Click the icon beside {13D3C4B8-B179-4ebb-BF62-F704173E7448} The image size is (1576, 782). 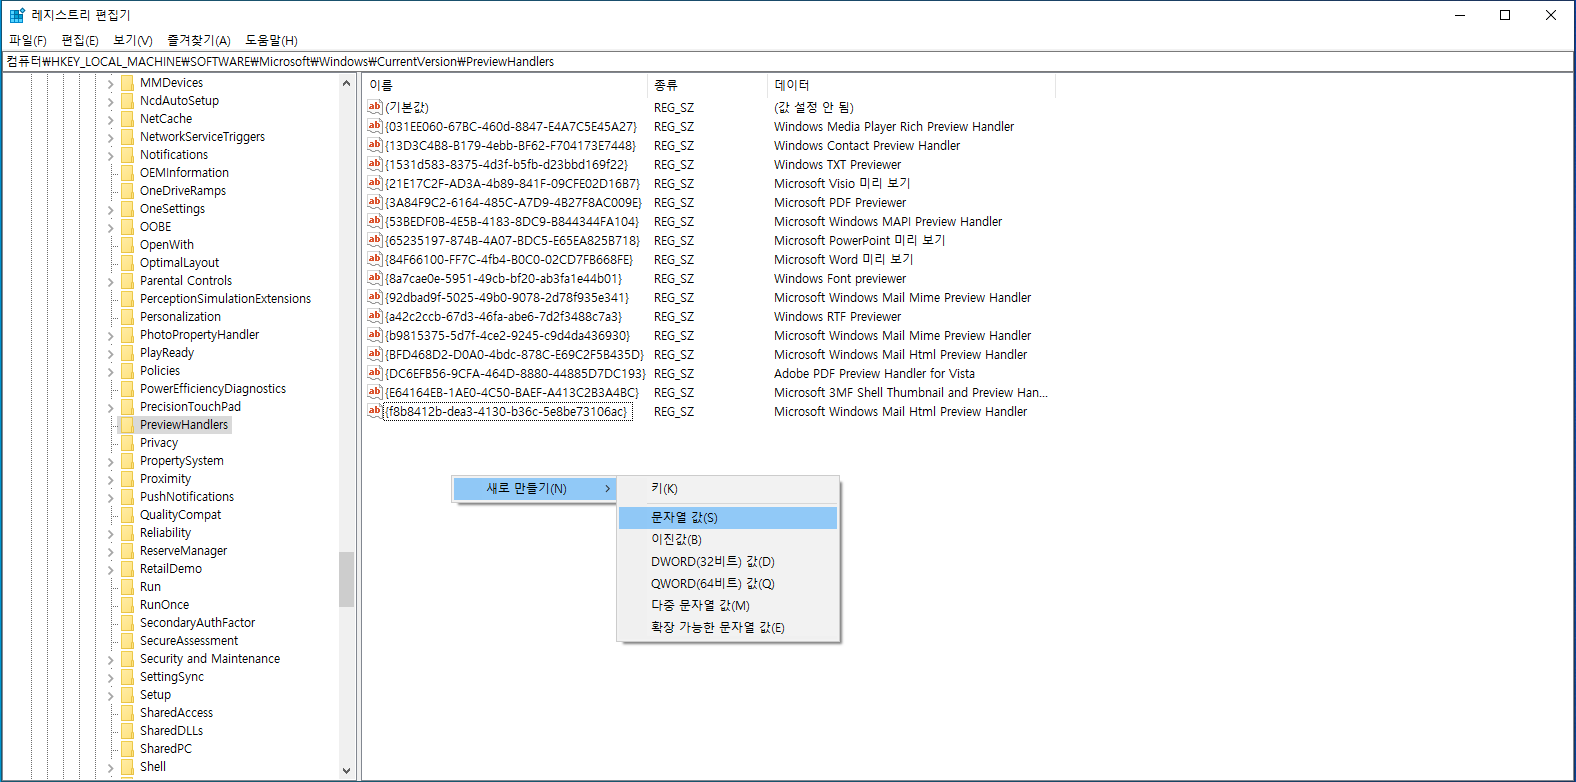[x=375, y=145]
